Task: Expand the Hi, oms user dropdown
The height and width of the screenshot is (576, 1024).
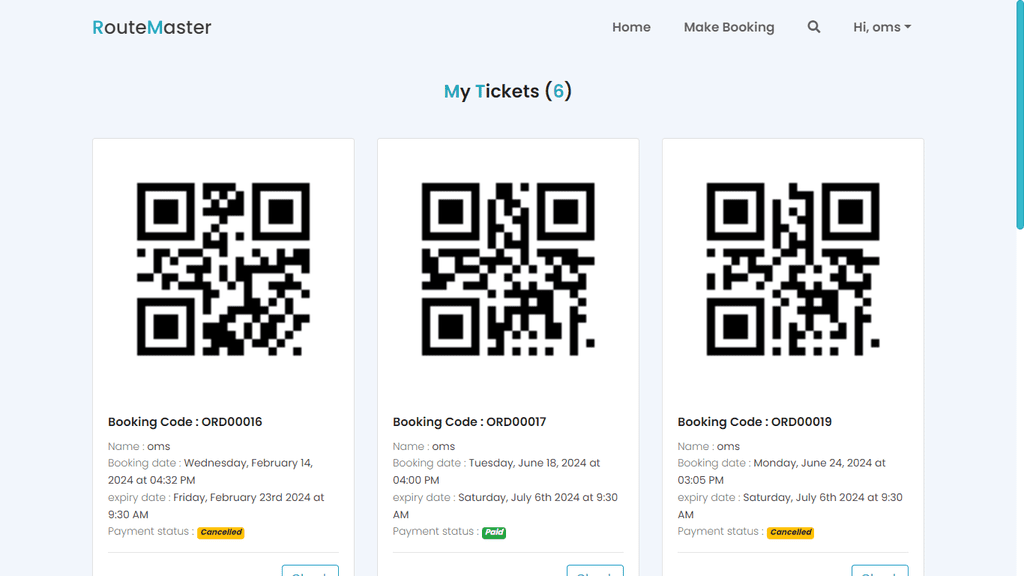Action: click(882, 27)
